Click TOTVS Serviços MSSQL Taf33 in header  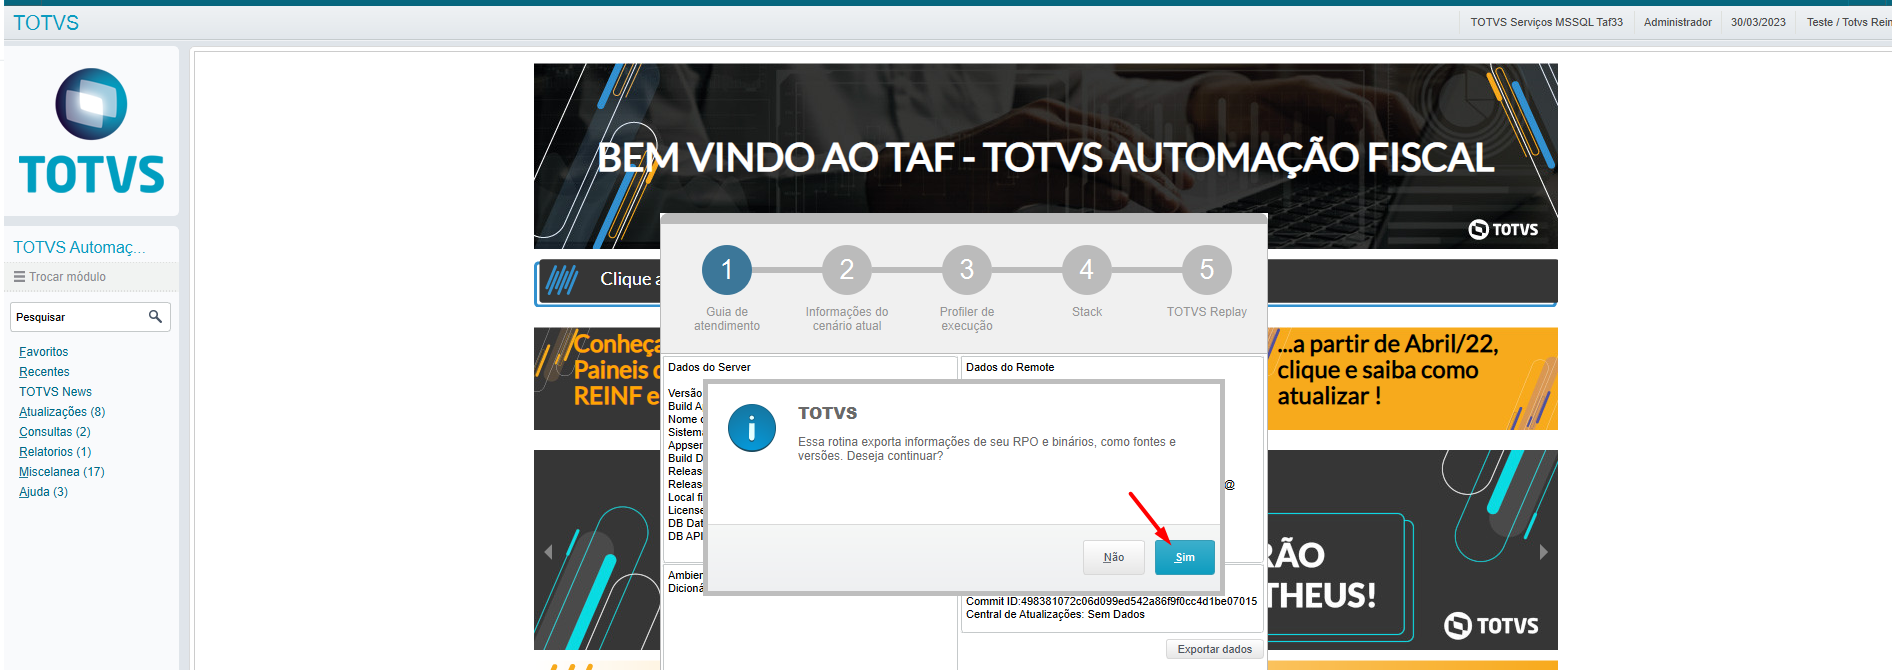coord(1546,22)
